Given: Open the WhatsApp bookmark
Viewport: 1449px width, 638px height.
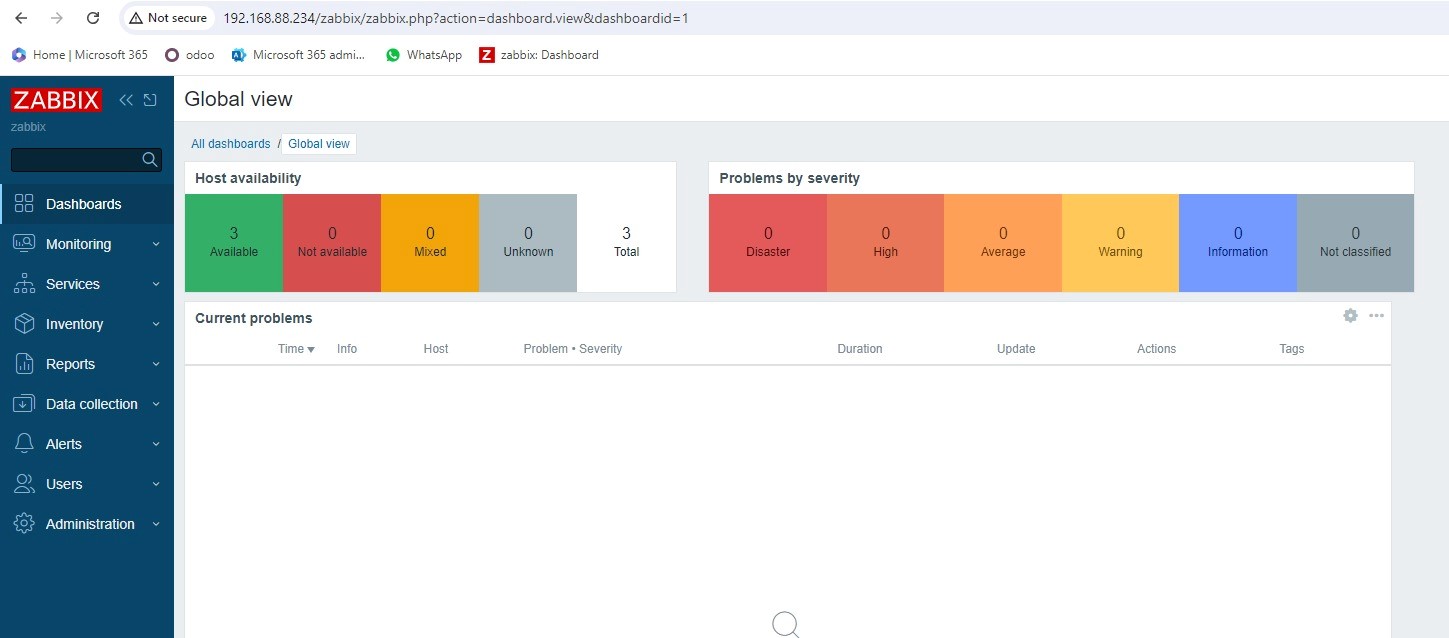Looking at the screenshot, I should click(424, 55).
